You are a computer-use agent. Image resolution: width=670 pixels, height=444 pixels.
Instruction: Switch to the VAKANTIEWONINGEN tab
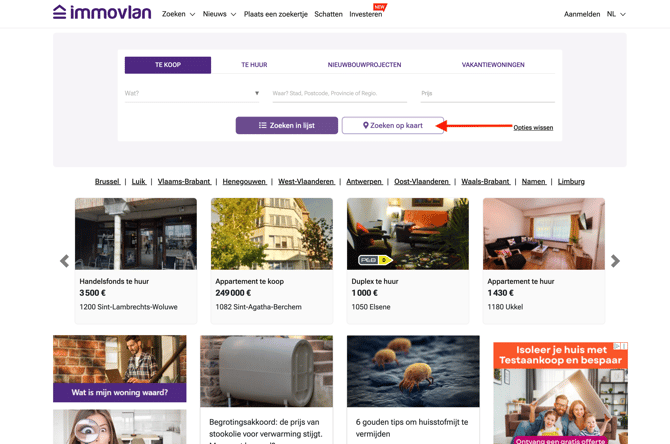[x=493, y=65]
